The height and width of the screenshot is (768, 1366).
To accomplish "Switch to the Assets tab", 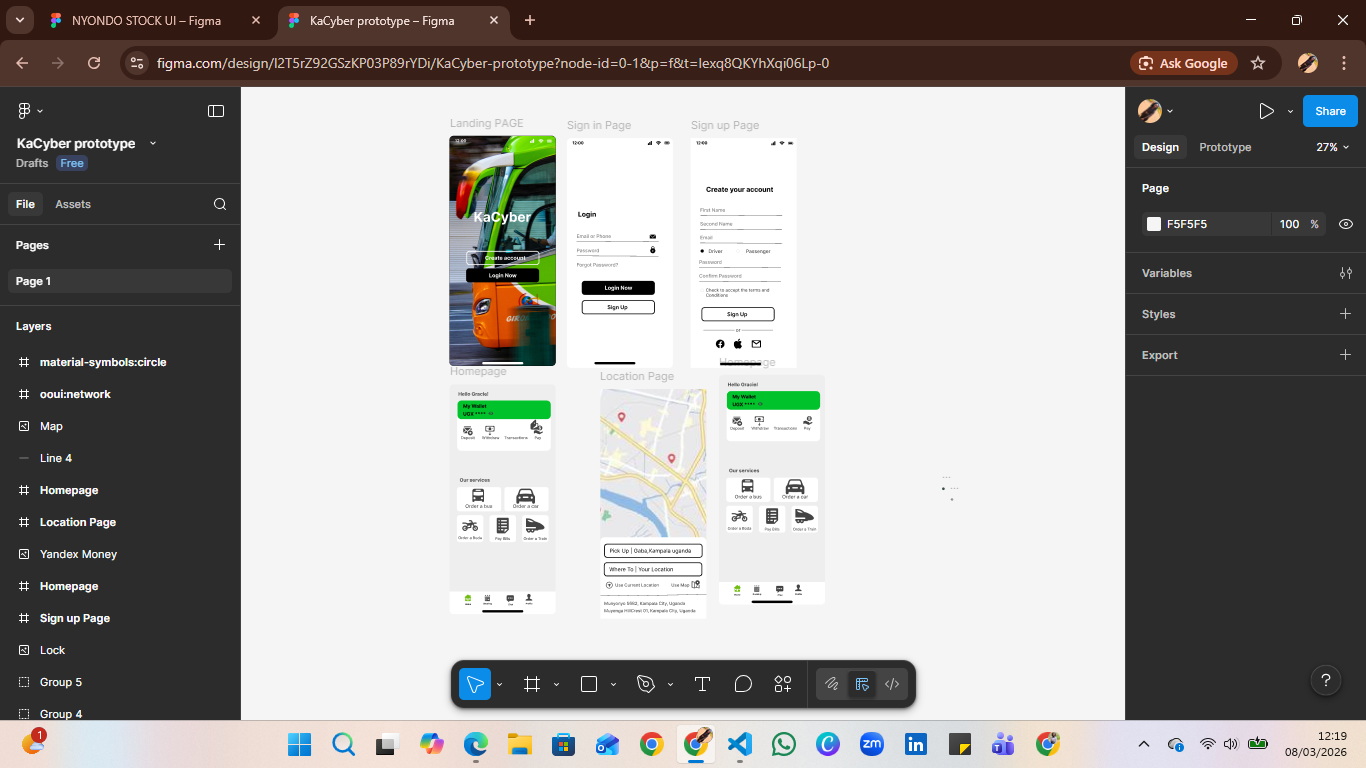I will pos(73,204).
